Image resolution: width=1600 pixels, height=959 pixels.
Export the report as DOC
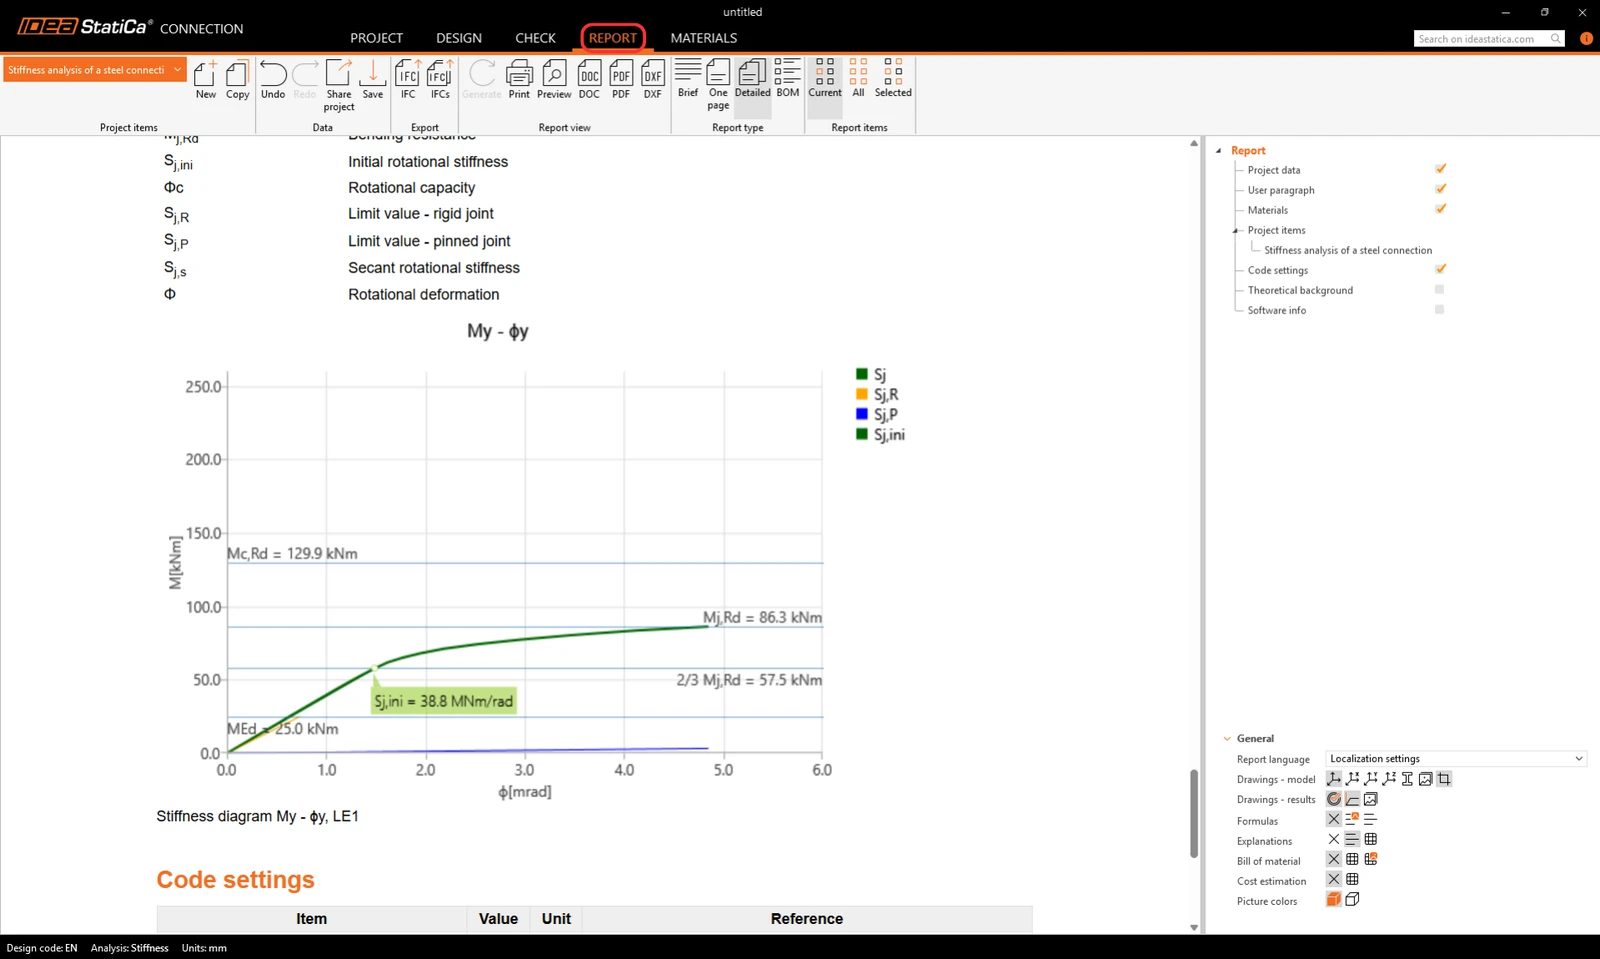590,80
